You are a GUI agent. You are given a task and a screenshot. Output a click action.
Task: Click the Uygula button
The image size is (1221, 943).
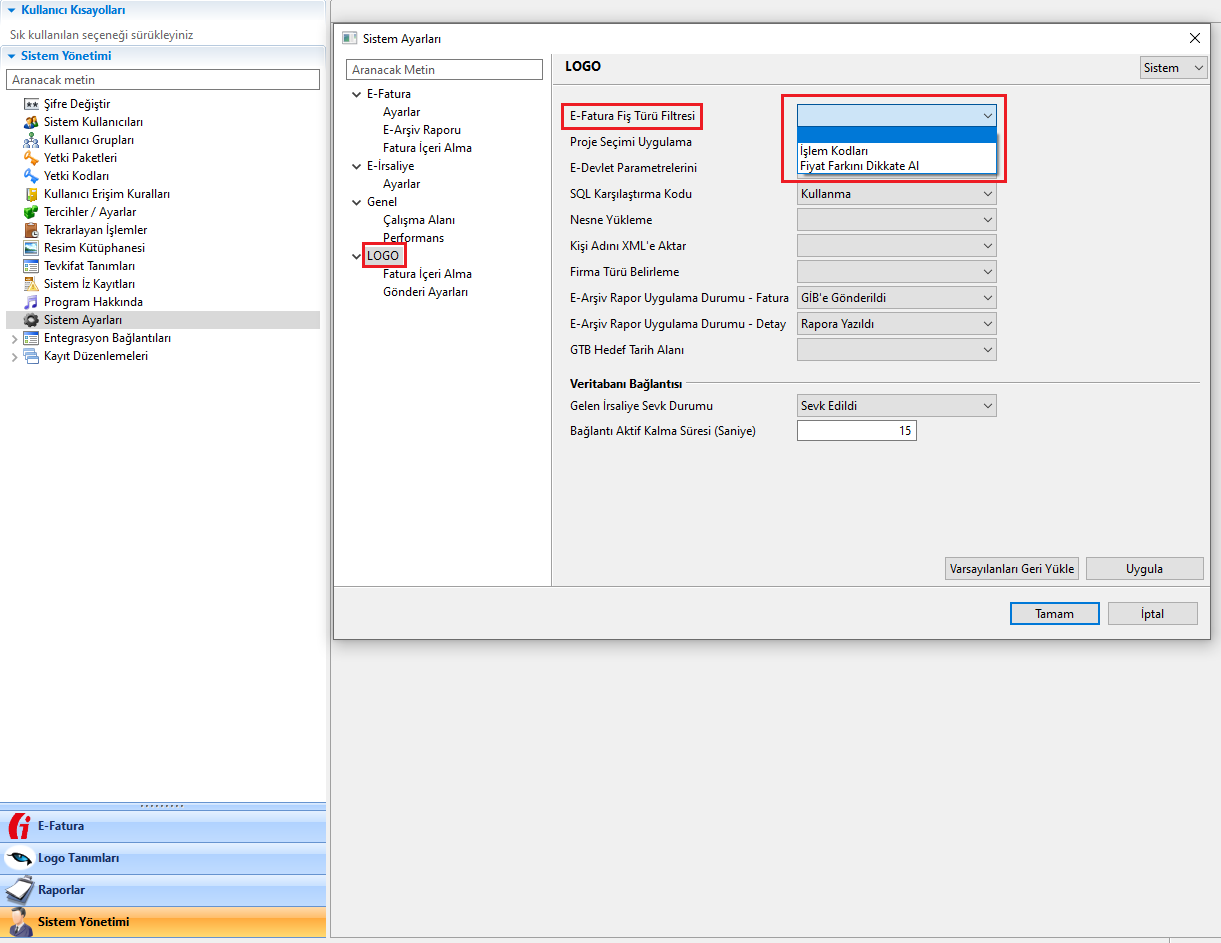click(x=1144, y=569)
